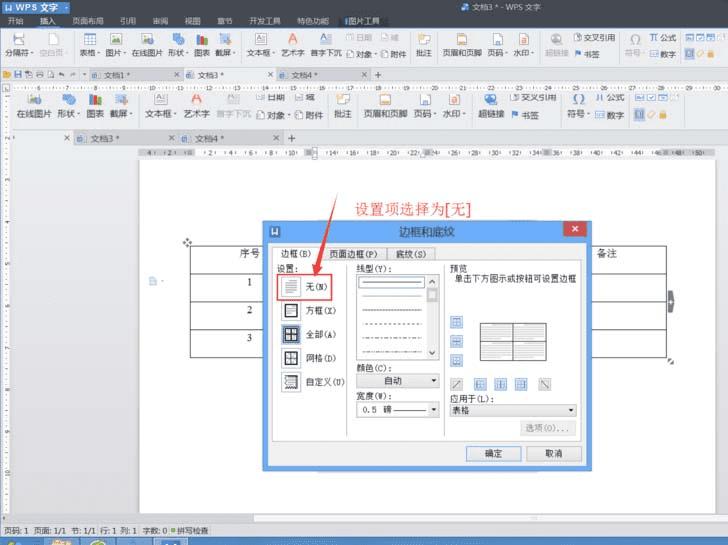
Task: Click the table move handle above 序号
Action: pos(187,243)
